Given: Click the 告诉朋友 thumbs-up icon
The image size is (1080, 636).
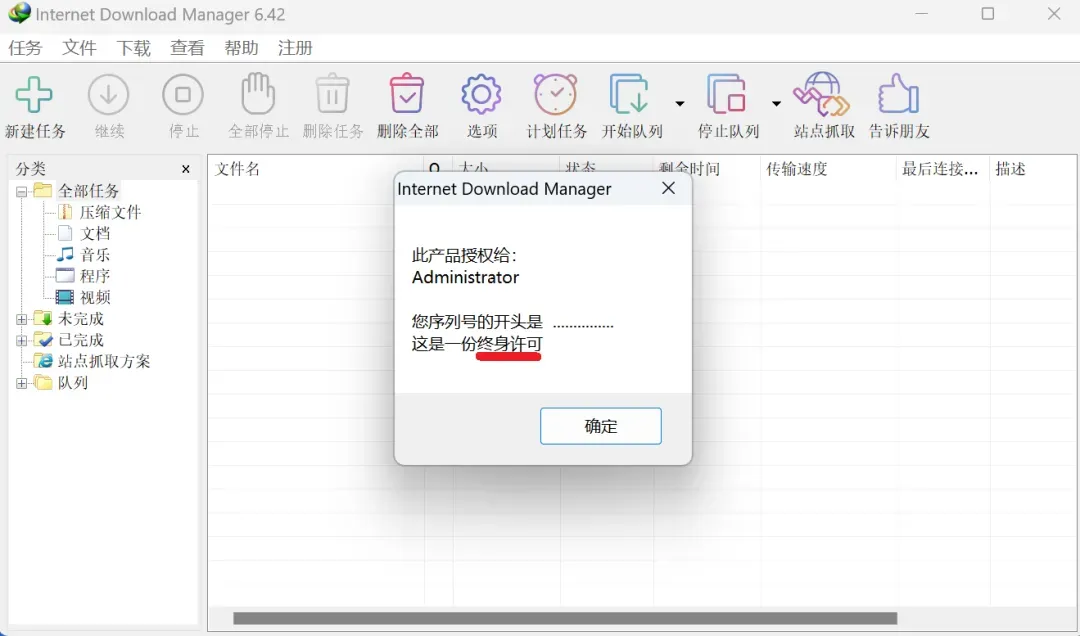Looking at the screenshot, I should tap(898, 94).
